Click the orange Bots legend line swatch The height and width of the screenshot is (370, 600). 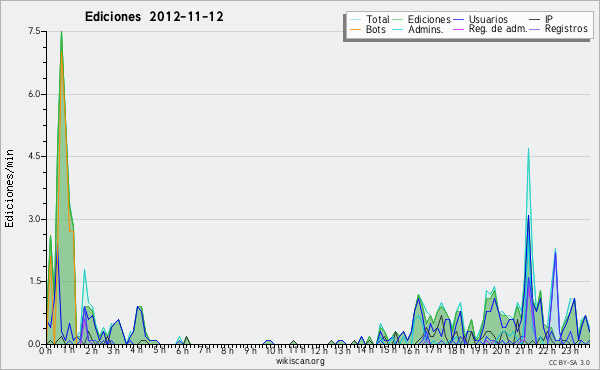tap(355, 29)
